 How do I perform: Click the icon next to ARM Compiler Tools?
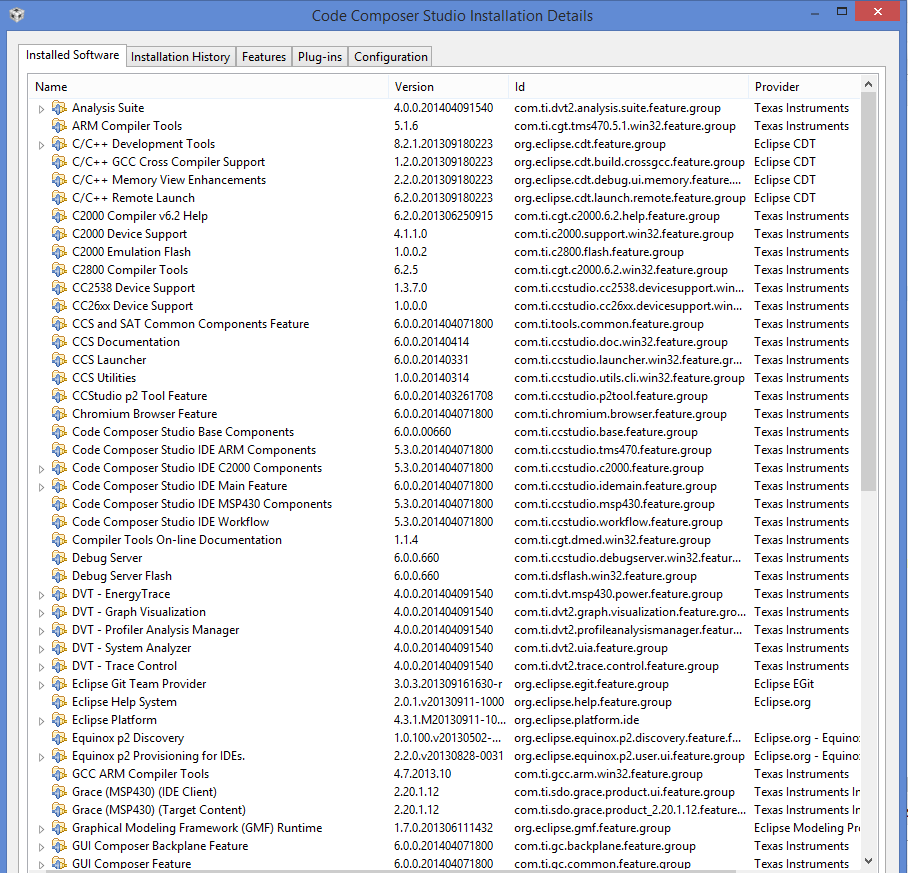click(59, 126)
